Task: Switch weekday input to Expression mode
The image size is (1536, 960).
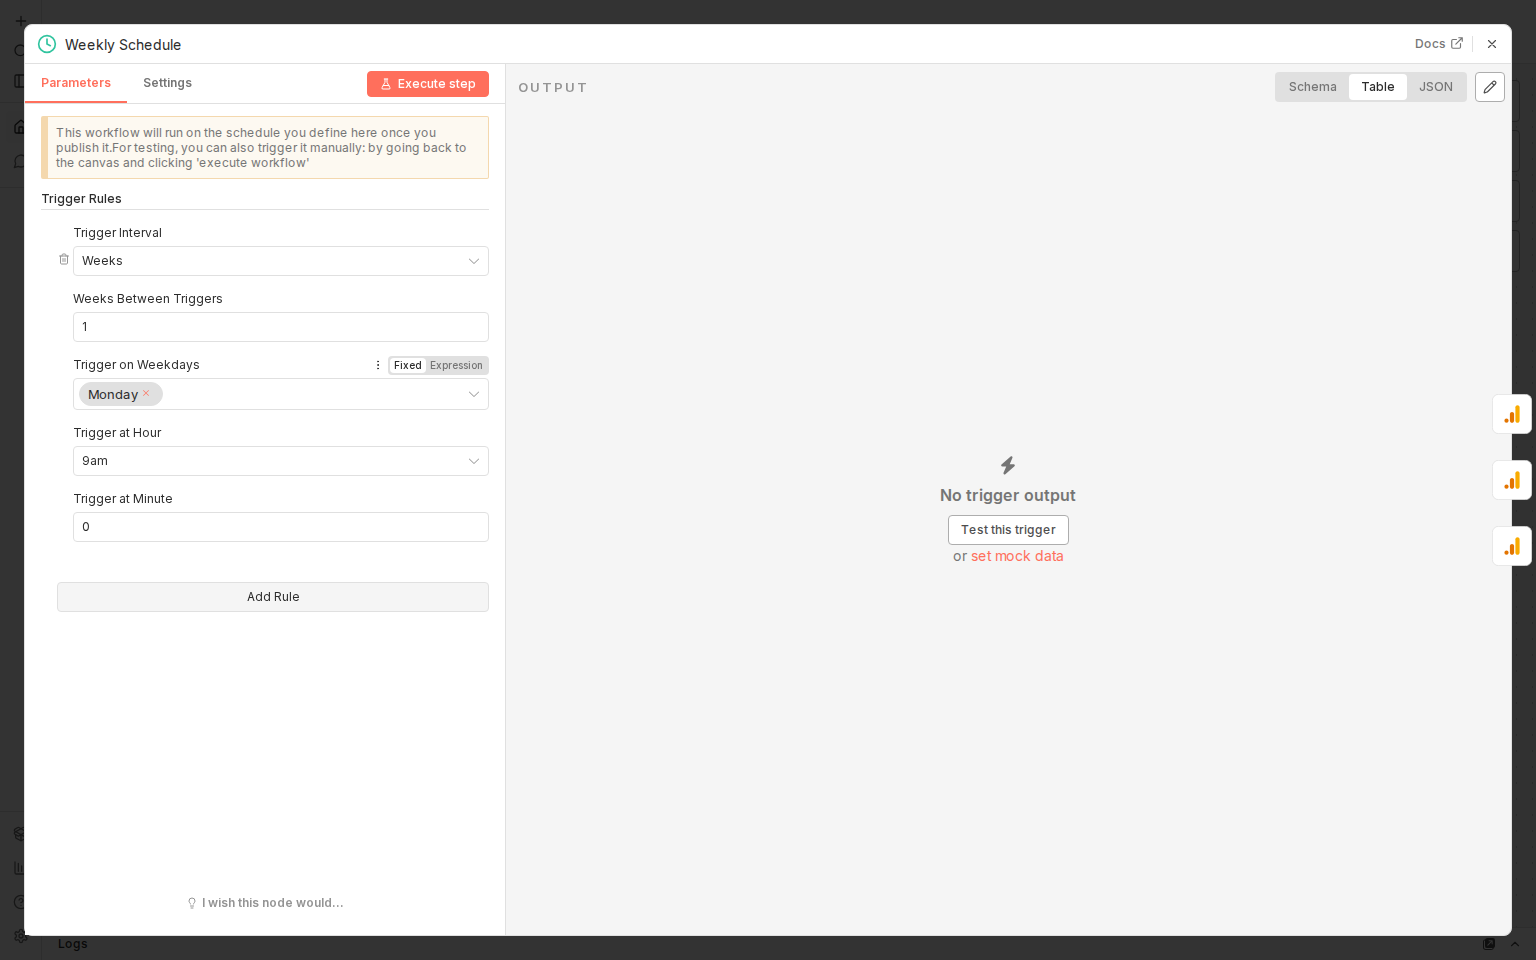Action: [456, 365]
